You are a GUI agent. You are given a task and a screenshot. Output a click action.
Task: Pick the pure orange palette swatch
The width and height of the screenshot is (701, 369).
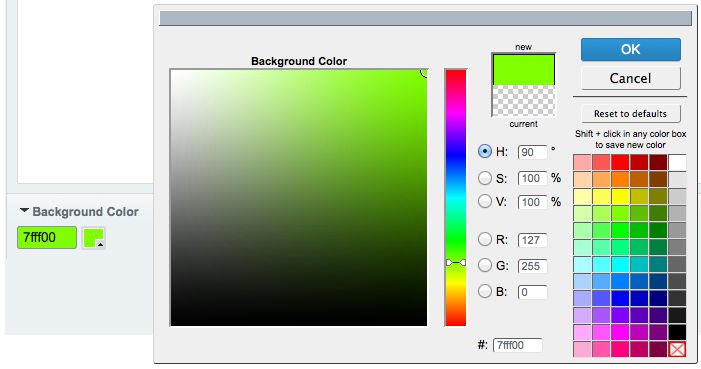620,179
